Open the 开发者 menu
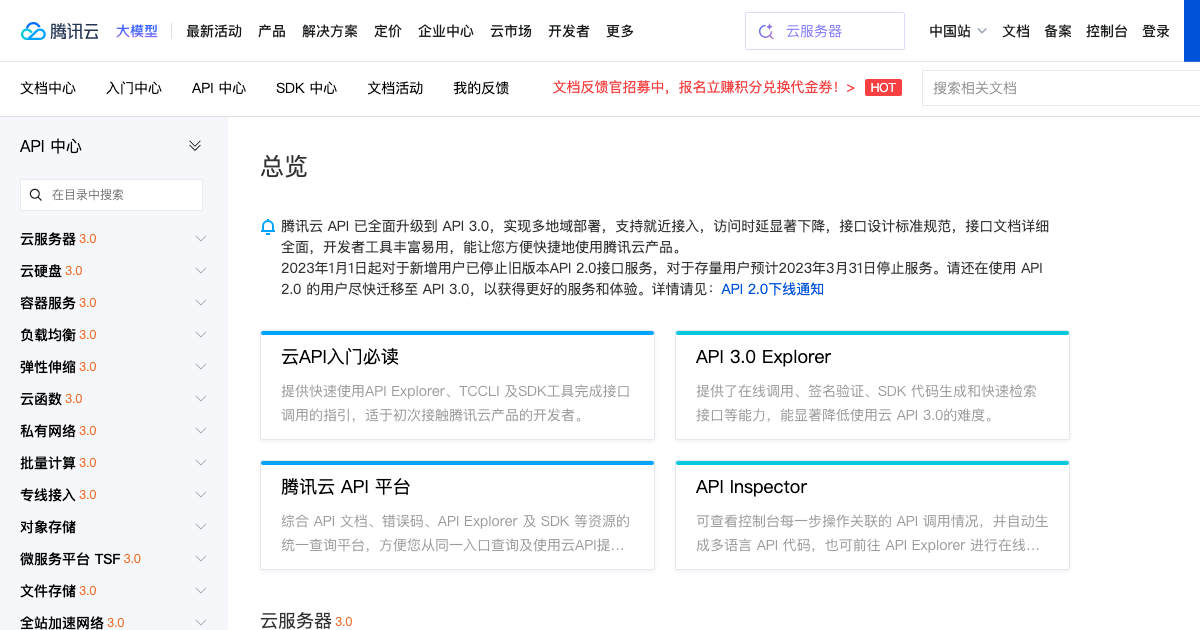The width and height of the screenshot is (1200, 630). click(569, 31)
